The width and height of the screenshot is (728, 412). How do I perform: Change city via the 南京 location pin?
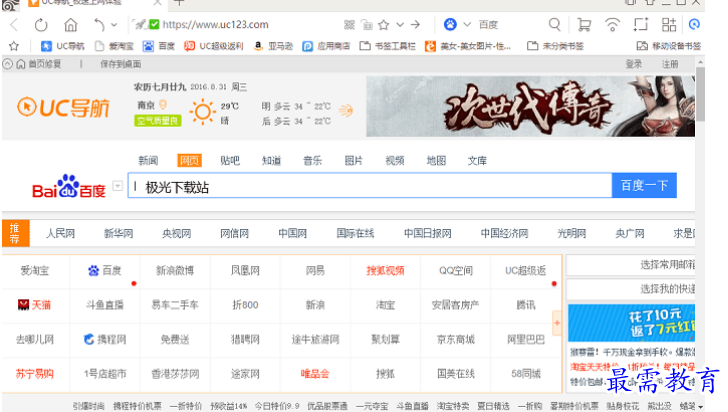[x=163, y=105]
